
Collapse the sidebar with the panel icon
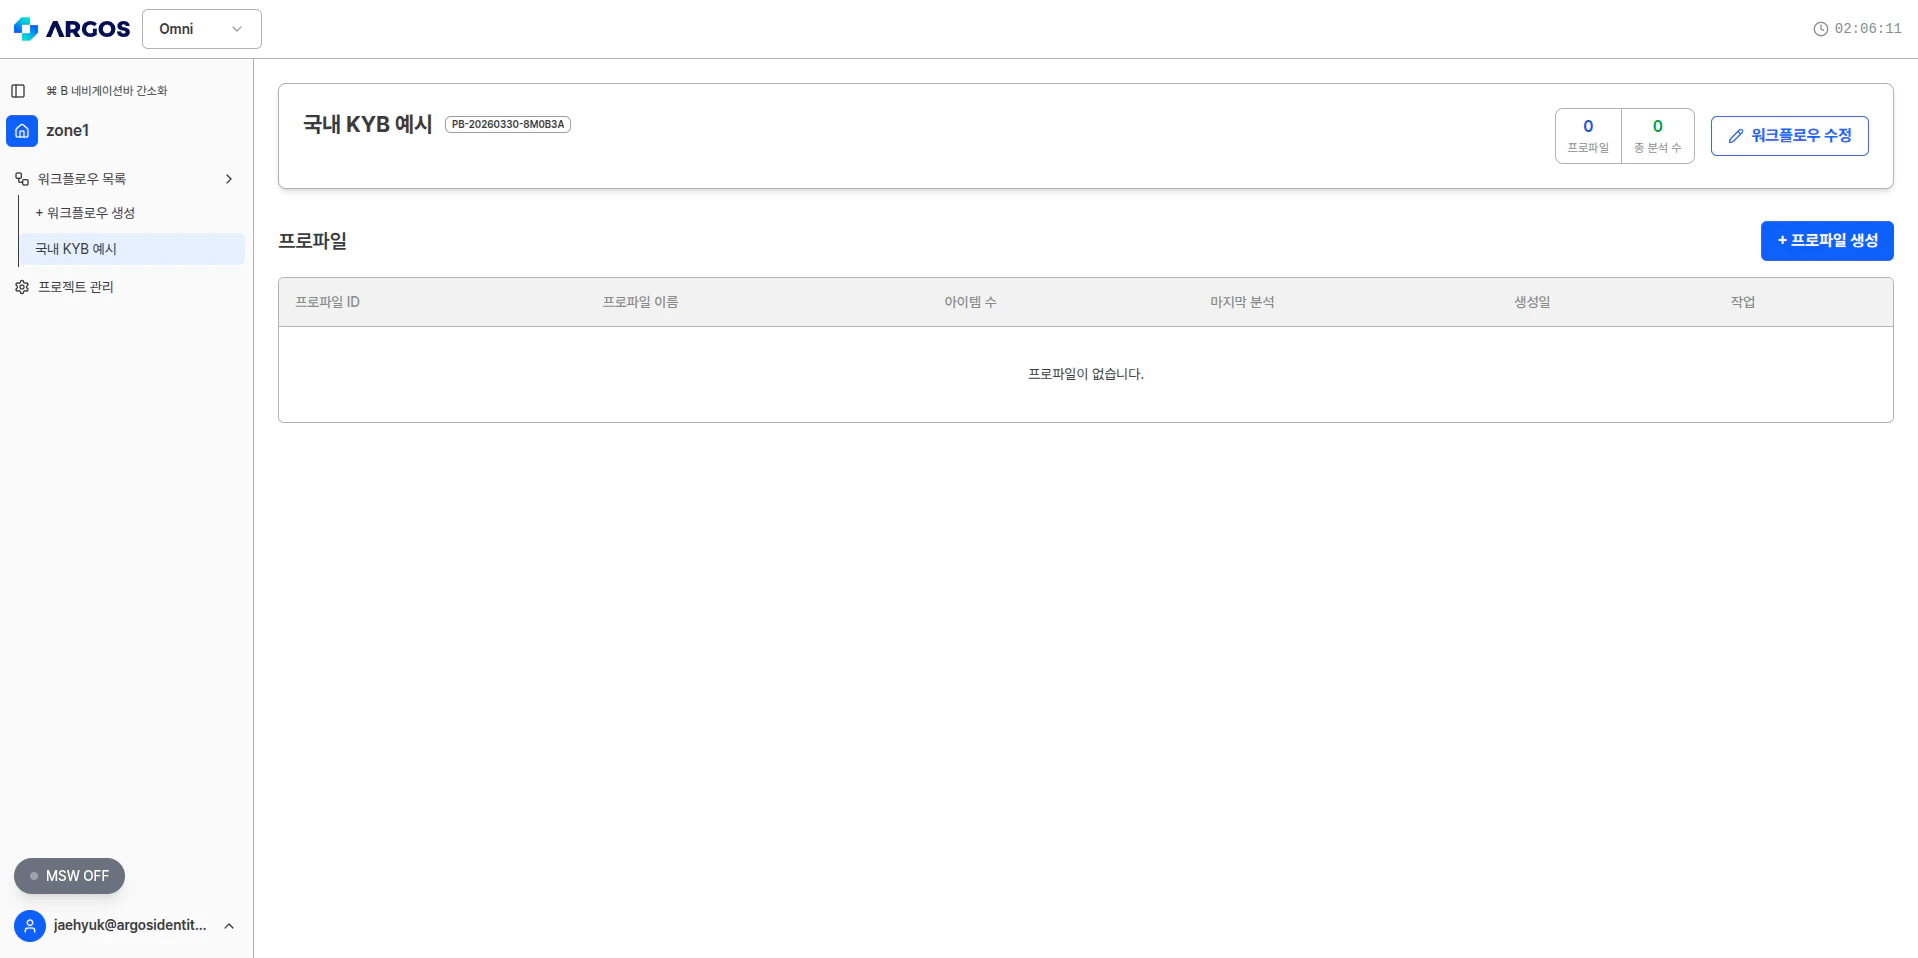tap(18, 91)
